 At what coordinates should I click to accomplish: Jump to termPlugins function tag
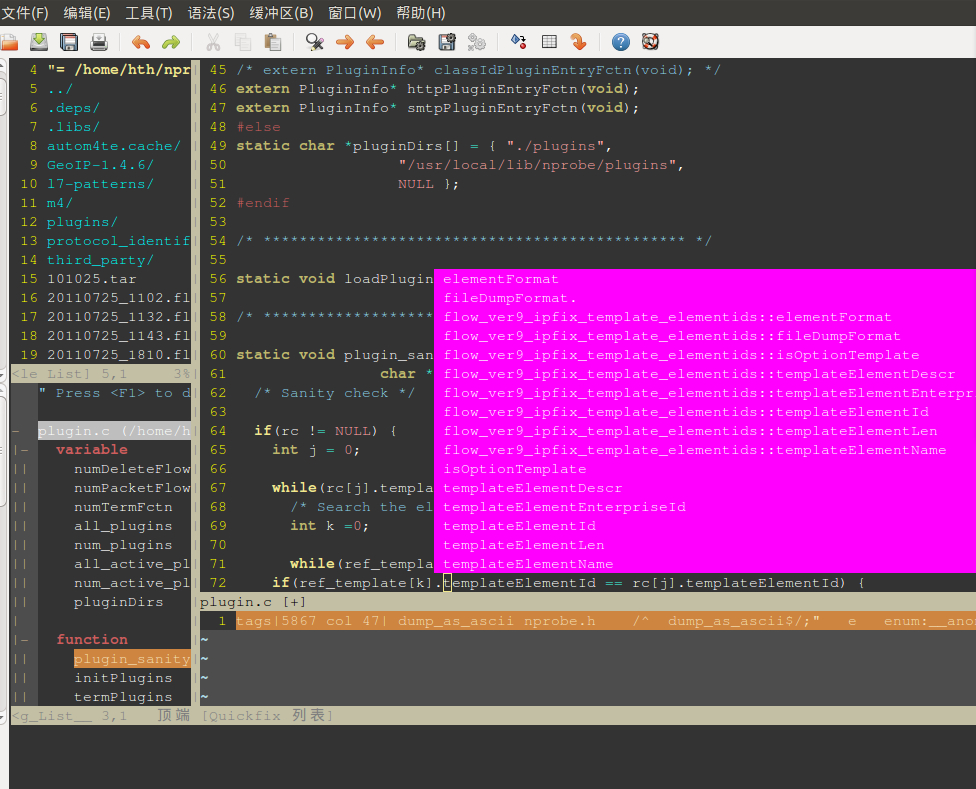tap(123, 697)
